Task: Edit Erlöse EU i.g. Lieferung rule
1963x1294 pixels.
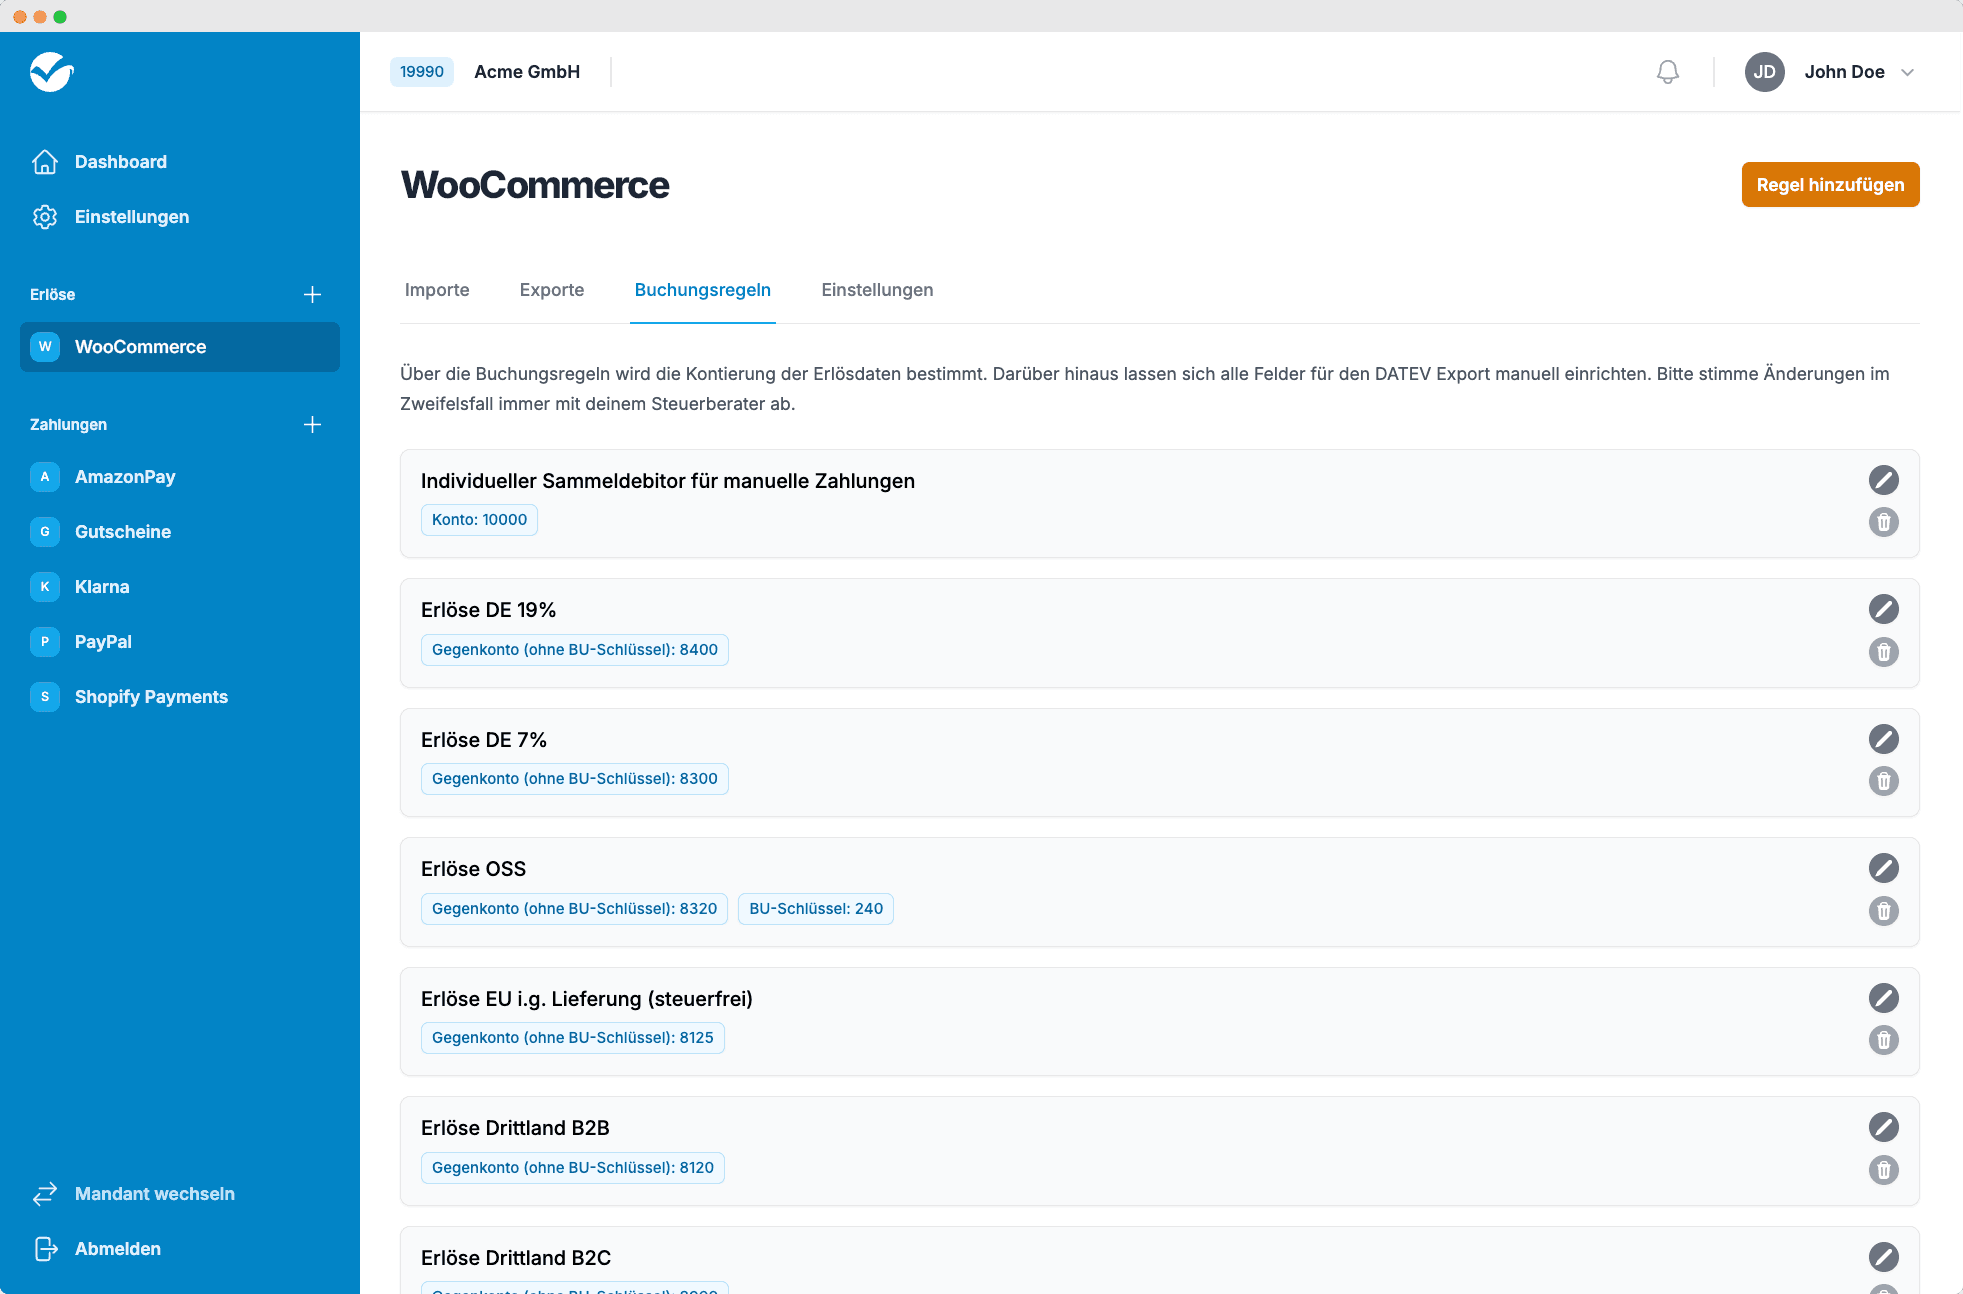Action: tap(1883, 998)
